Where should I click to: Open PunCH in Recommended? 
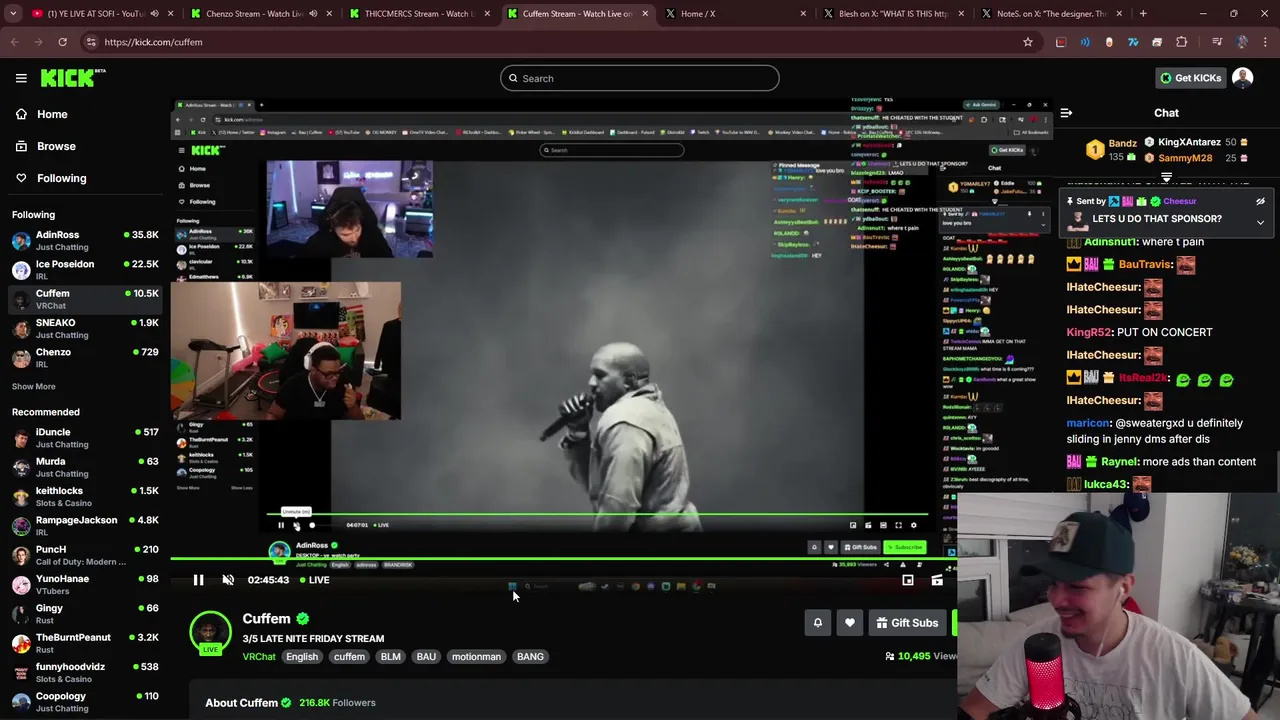pyautogui.click(x=85, y=555)
